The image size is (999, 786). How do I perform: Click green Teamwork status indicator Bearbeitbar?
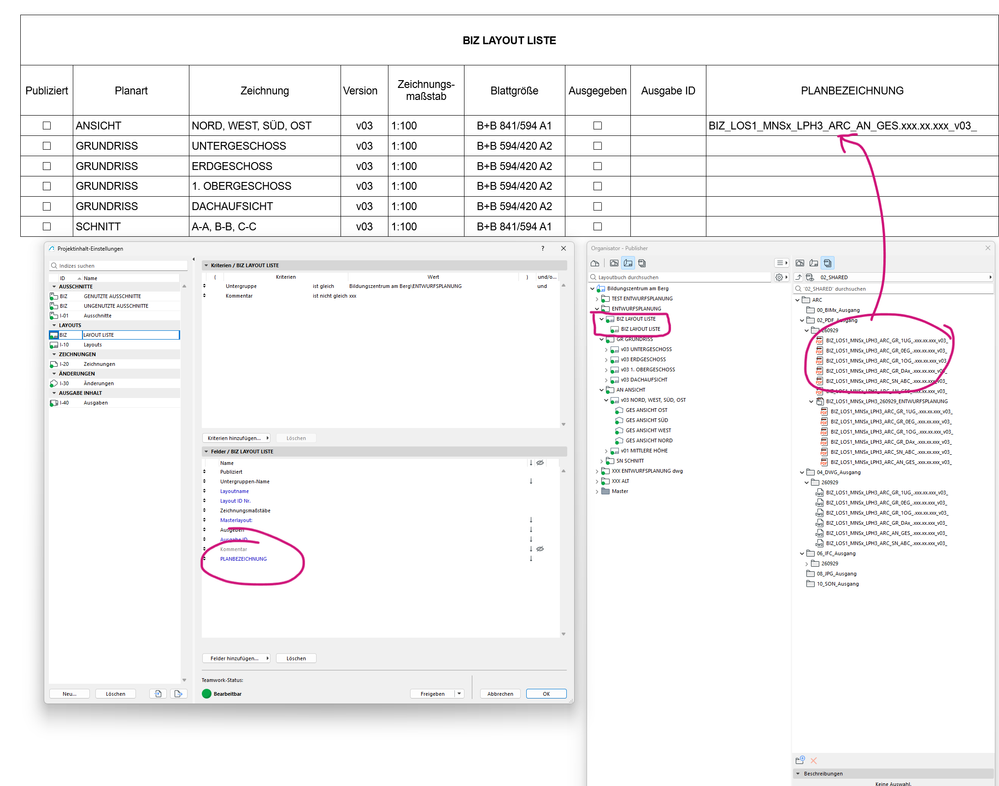coord(206,694)
